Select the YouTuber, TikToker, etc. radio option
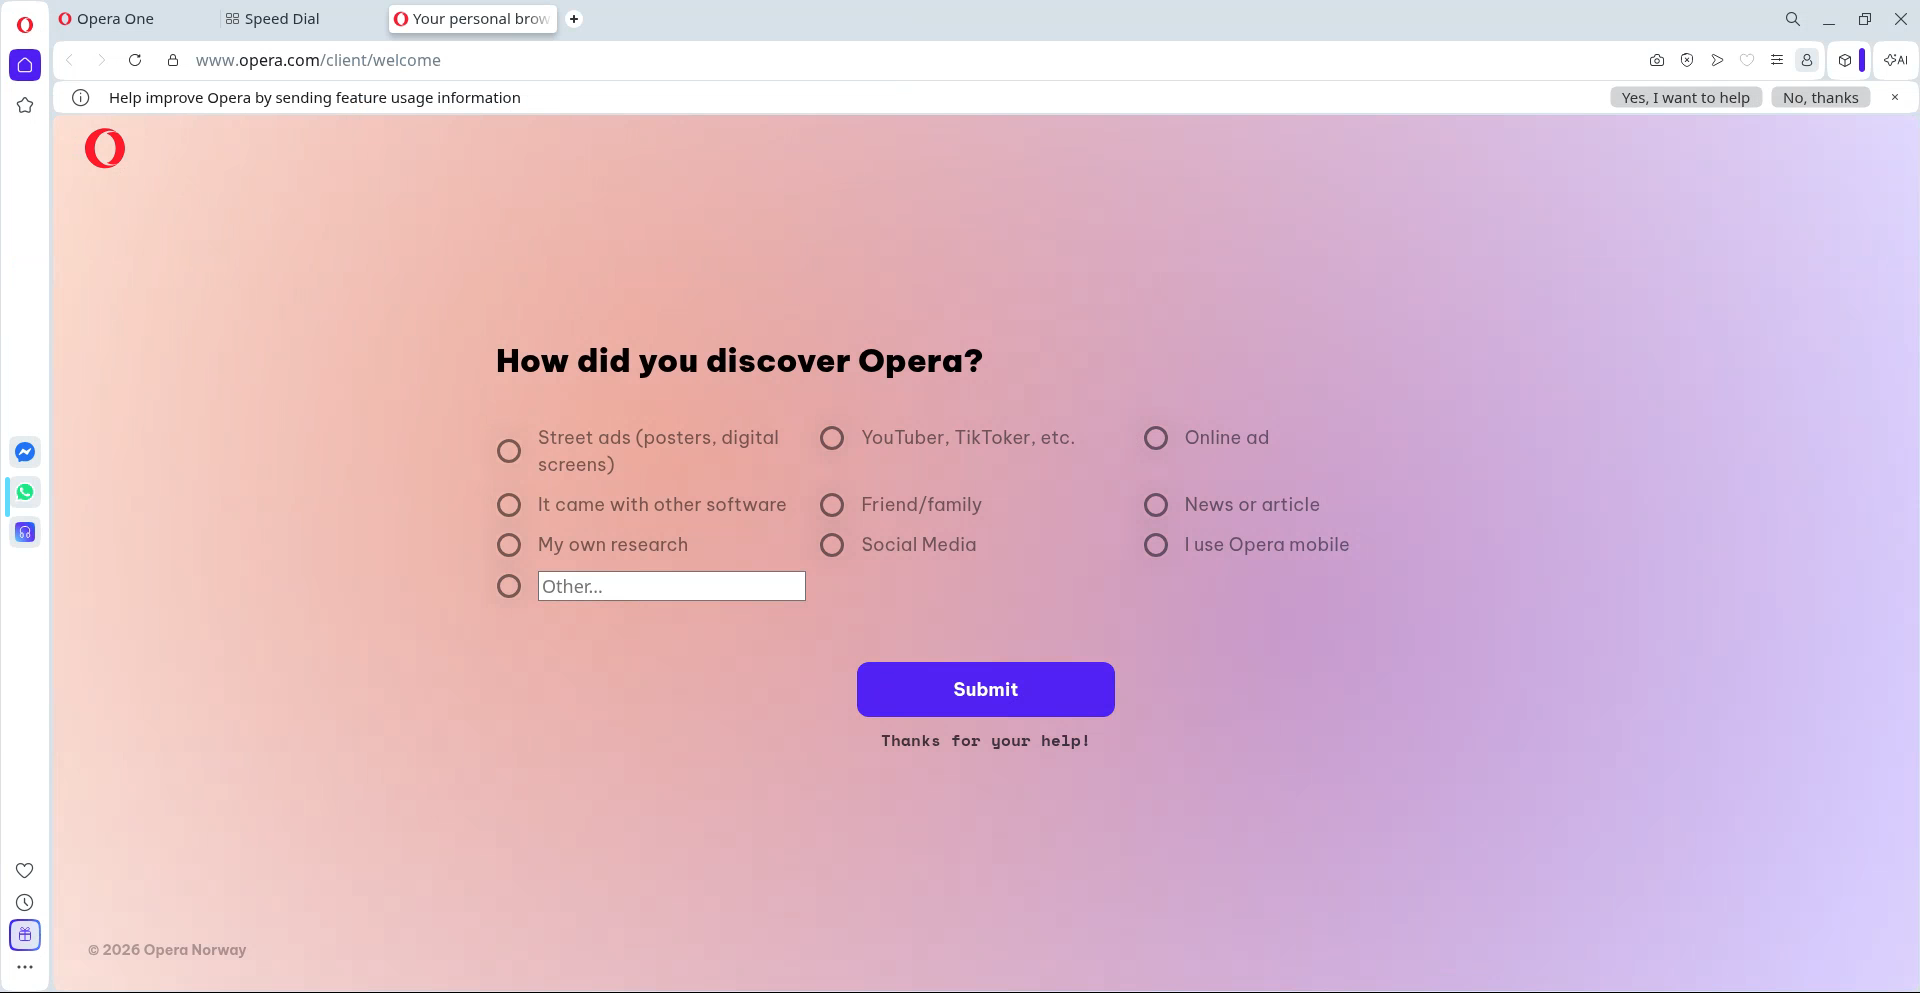Image resolution: width=1920 pixels, height=993 pixels. [832, 438]
